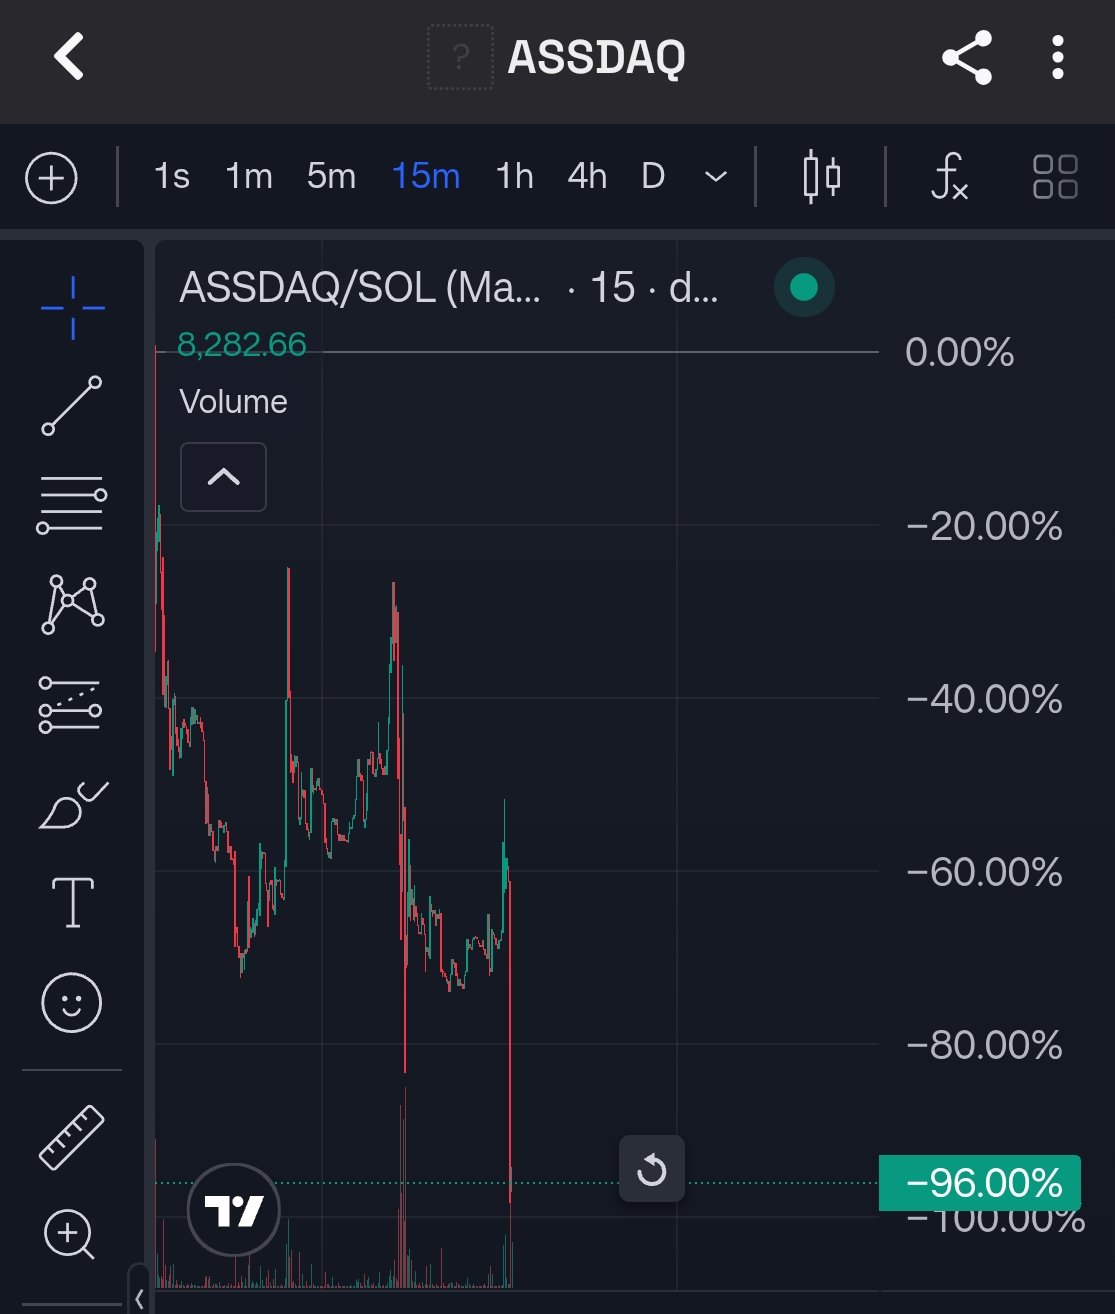Expand the more timeframes dropdown
The width and height of the screenshot is (1115, 1314).
[715, 177]
